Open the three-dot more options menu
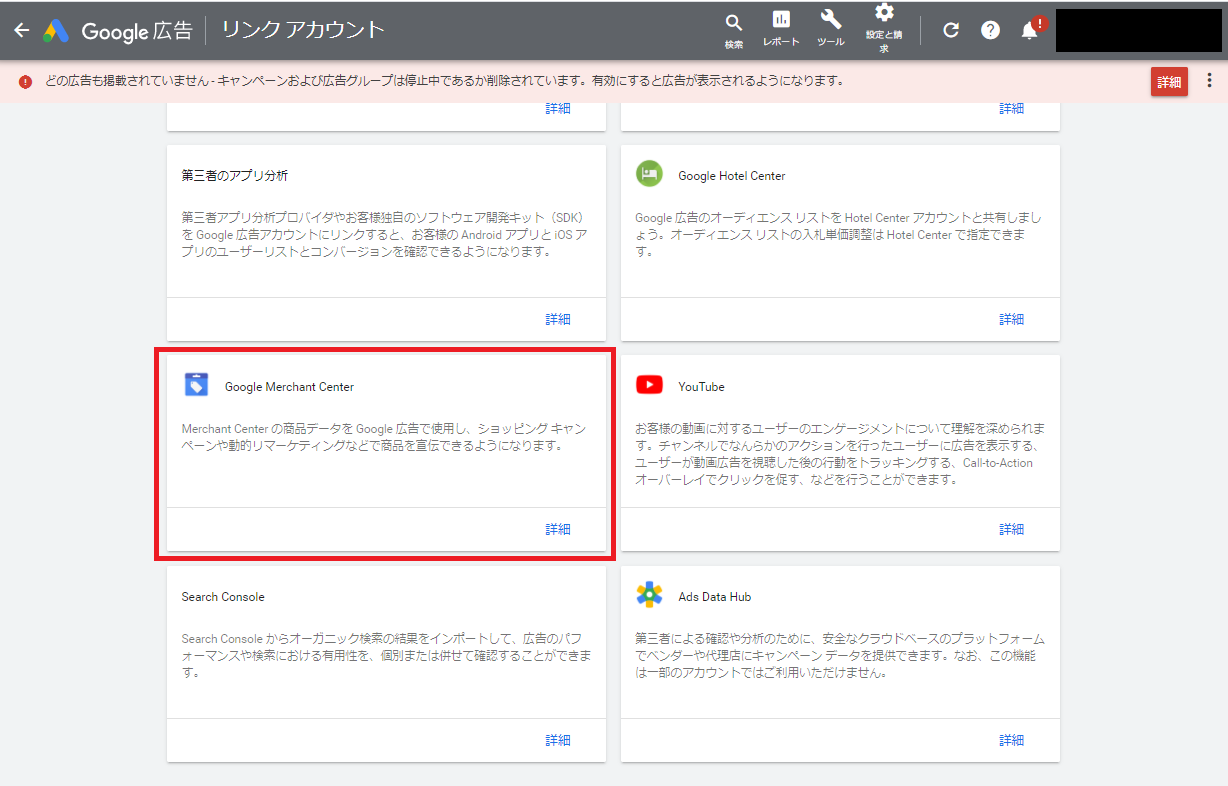 pos(1209,81)
